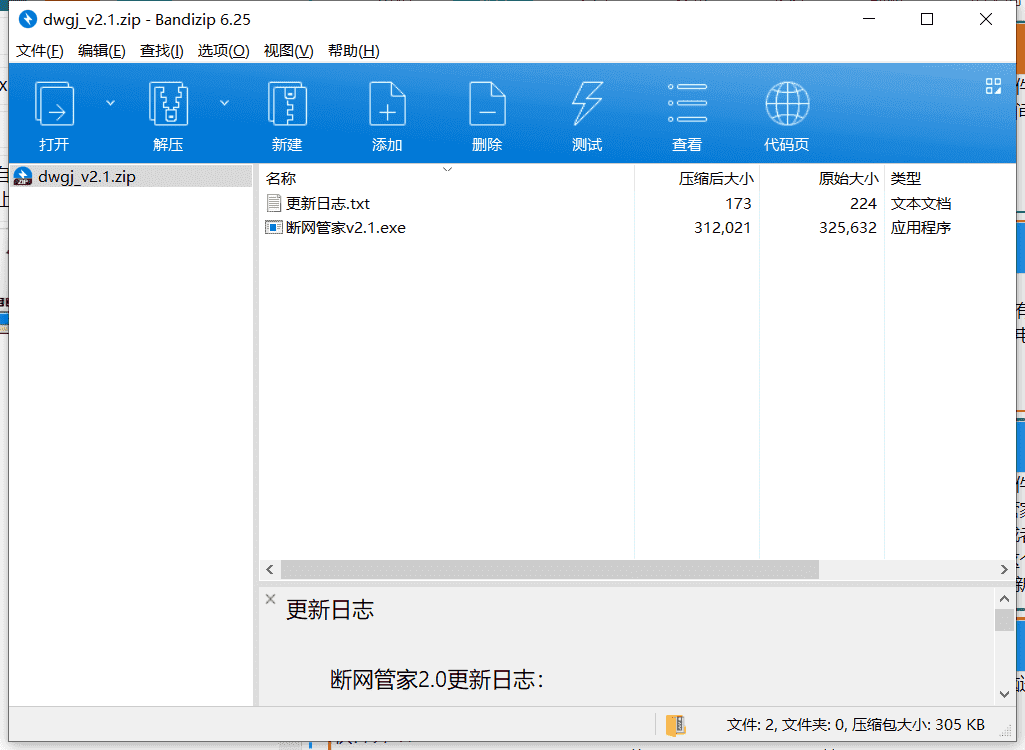Expand the 打开 dropdown arrow

click(110, 103)
